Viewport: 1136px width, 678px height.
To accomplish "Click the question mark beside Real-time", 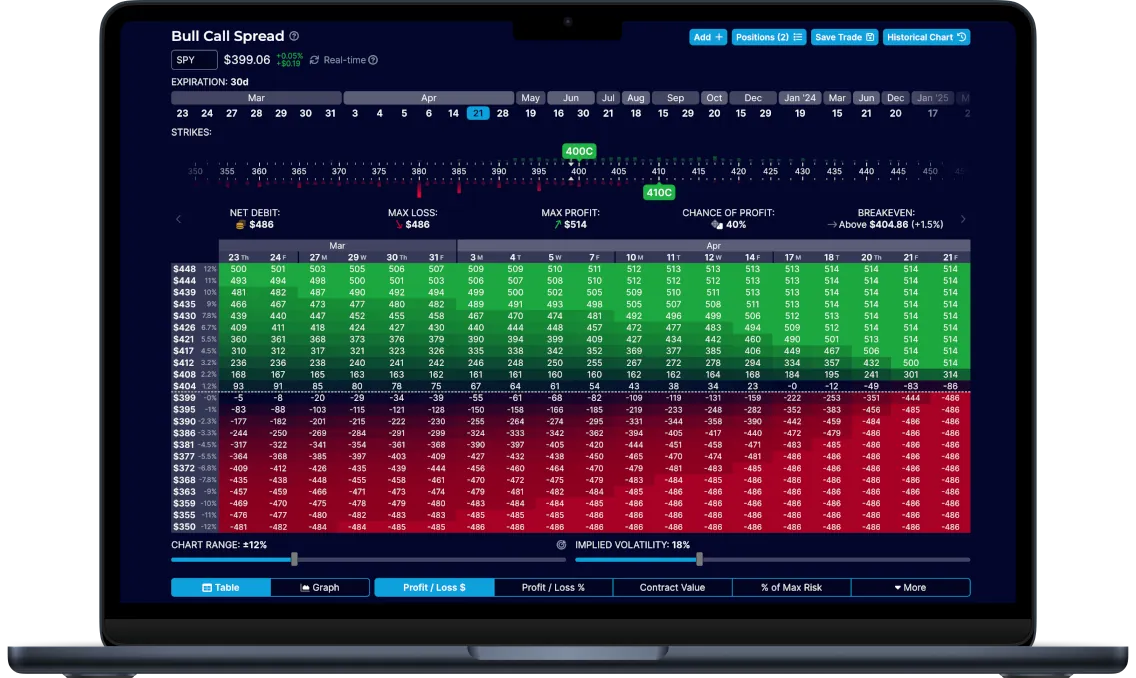I will click(373, 60).
